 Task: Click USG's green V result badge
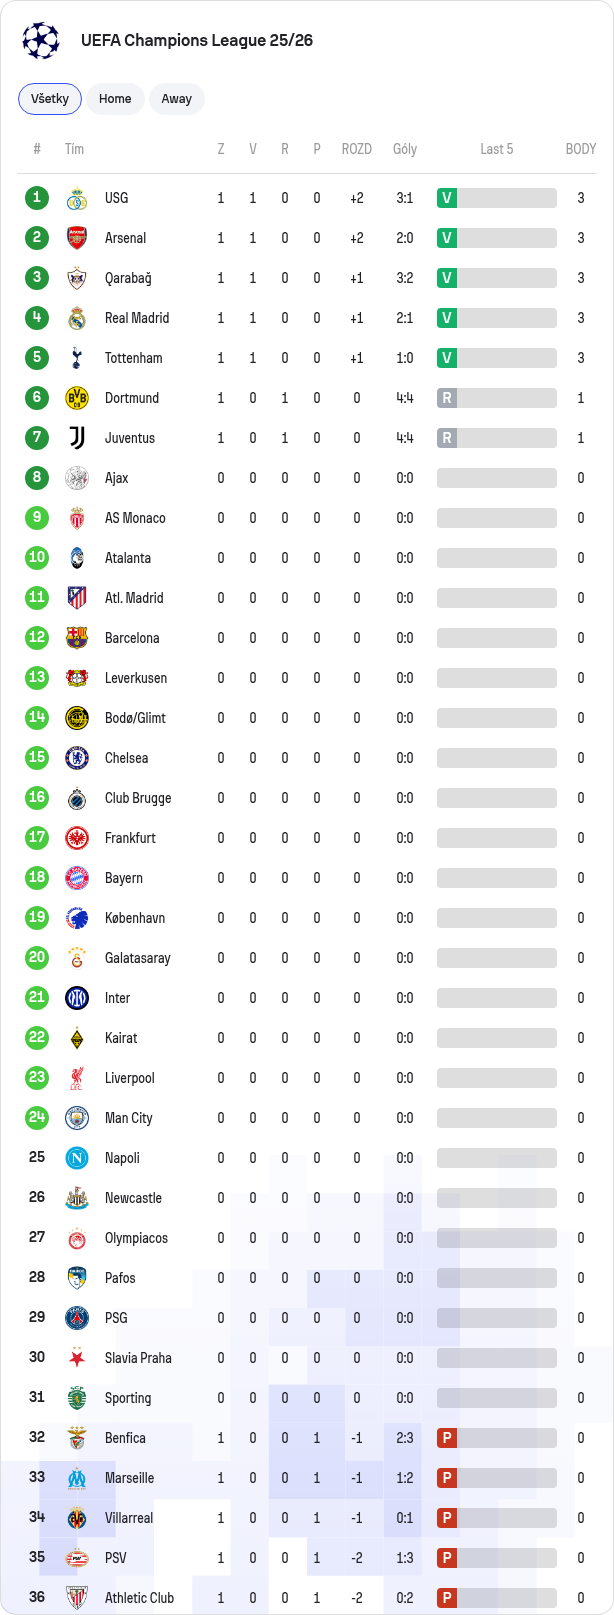[x=447, y=198]
